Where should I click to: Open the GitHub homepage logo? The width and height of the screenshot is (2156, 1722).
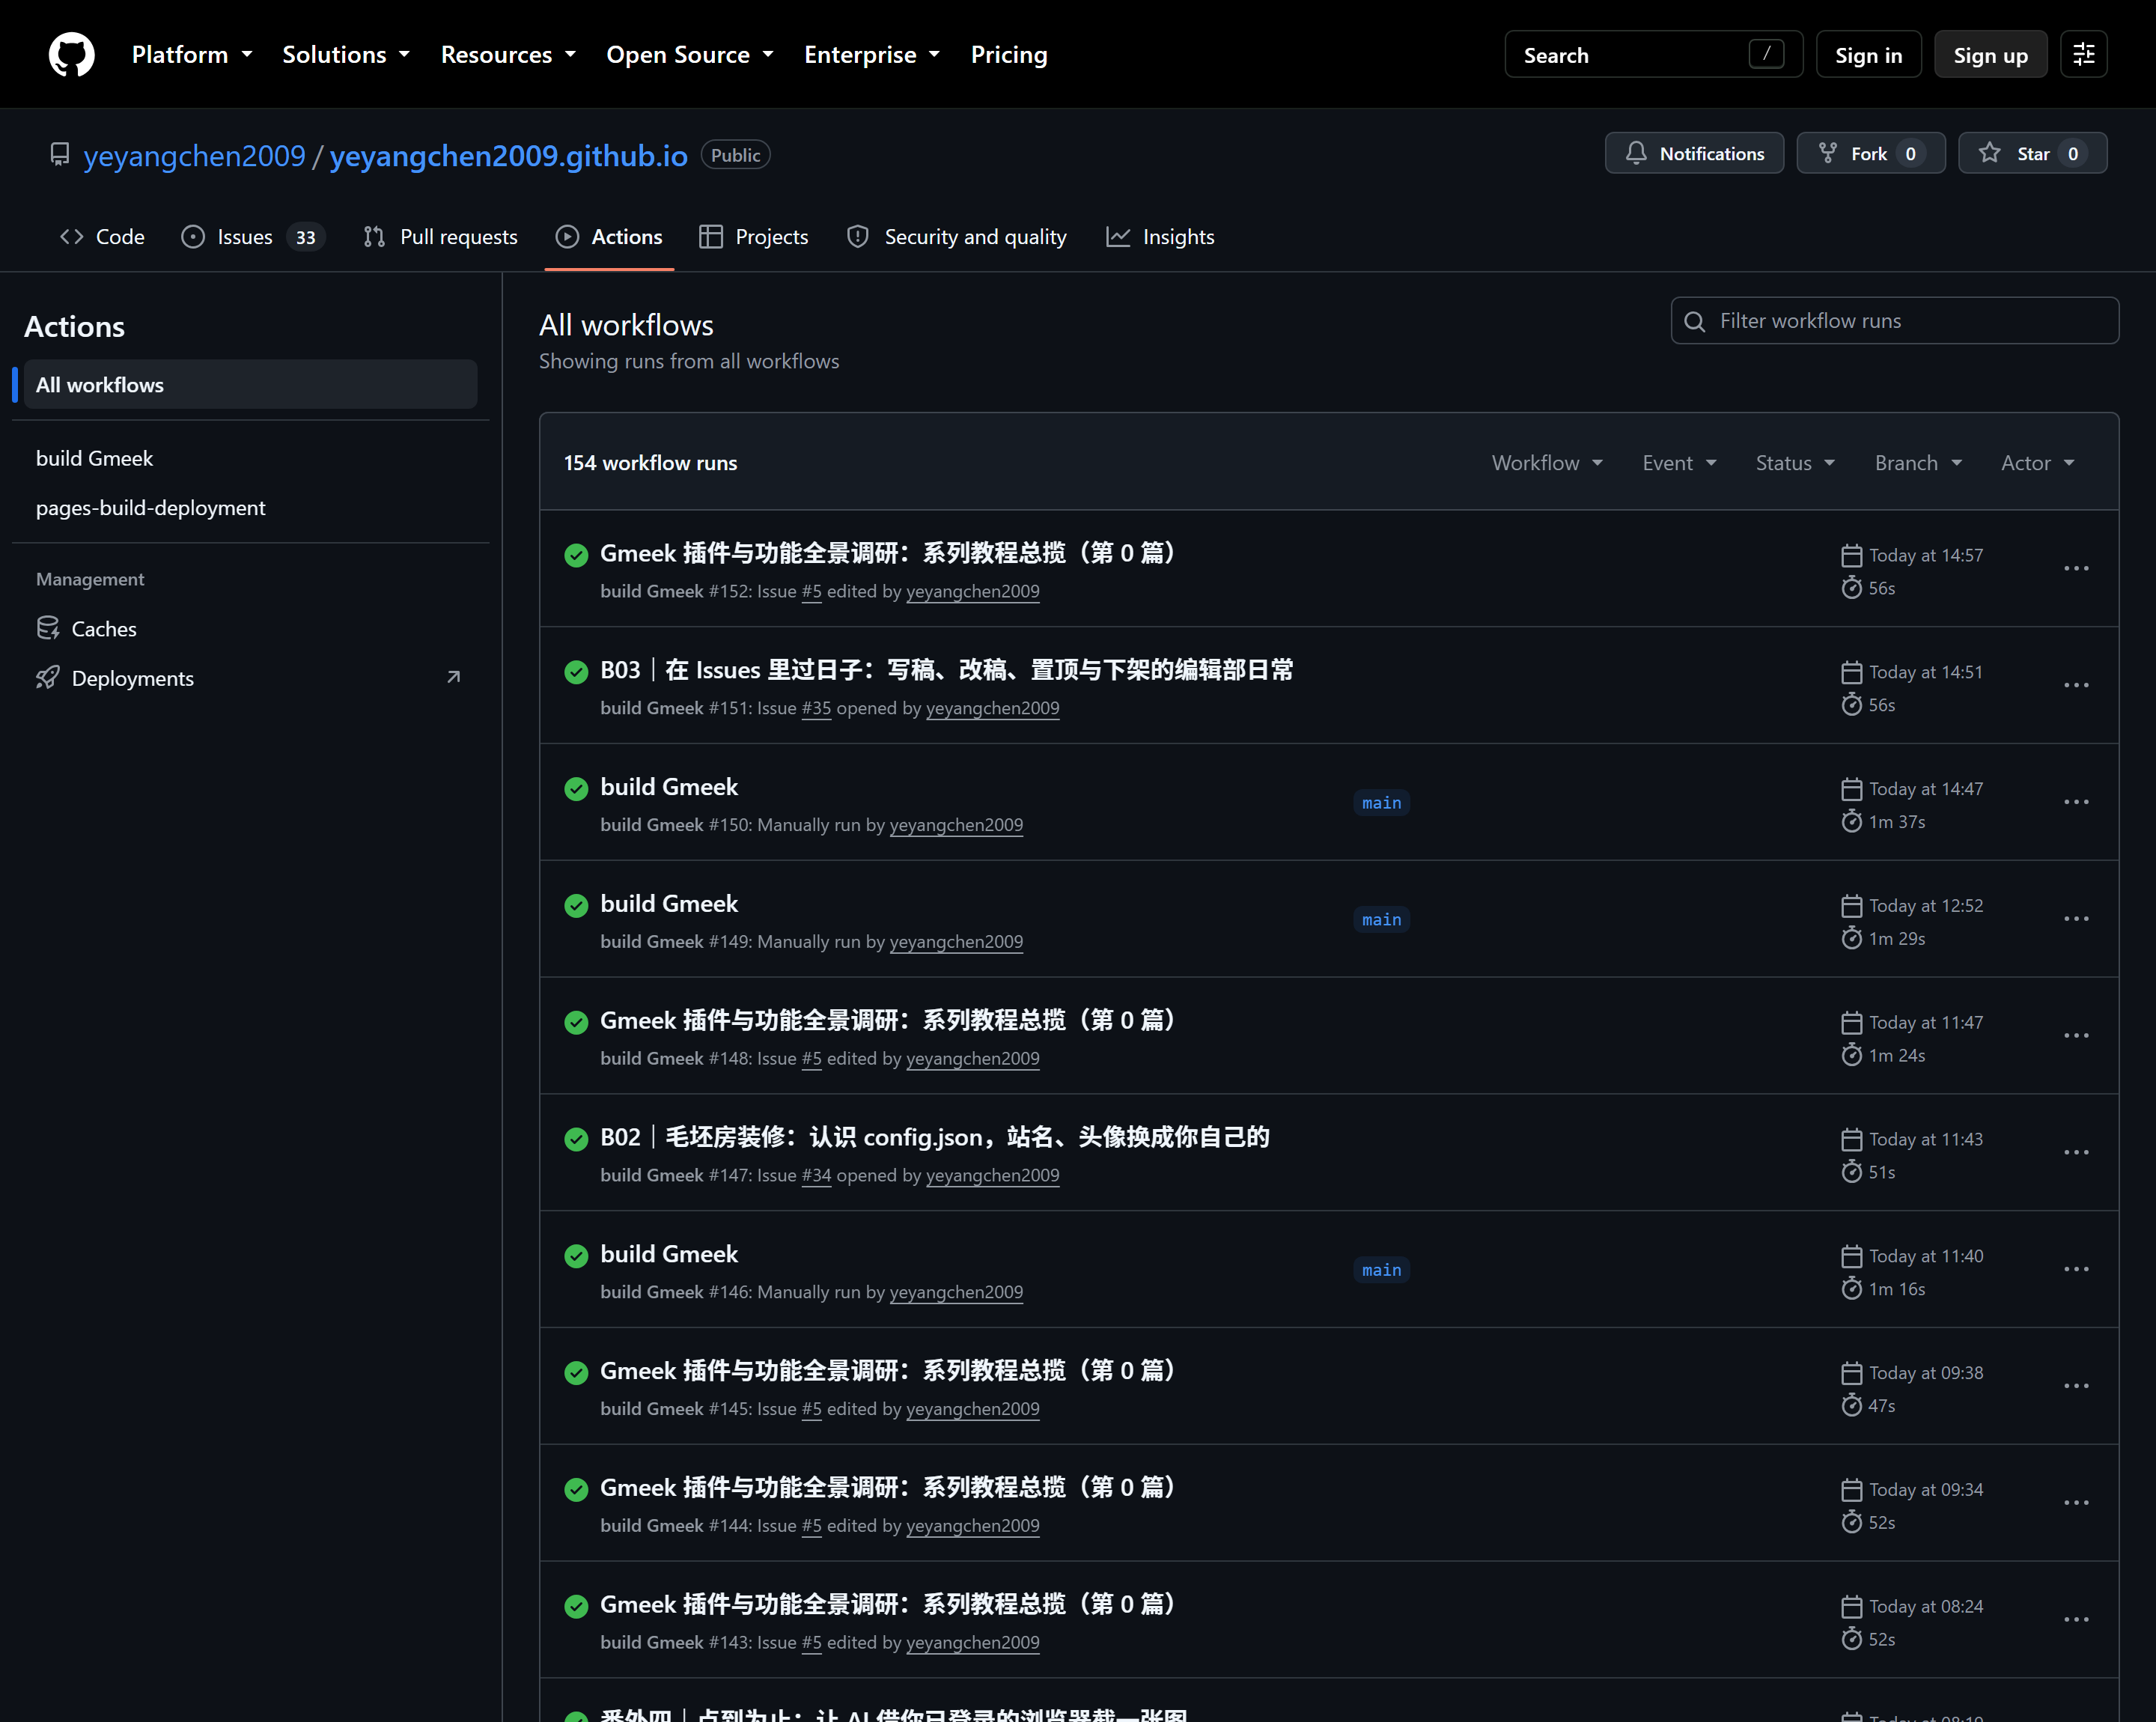tap(72, 54)
